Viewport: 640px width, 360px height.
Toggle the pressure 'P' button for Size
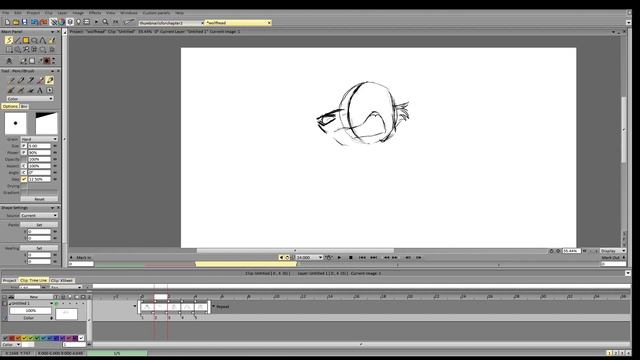tap(24, 146)
